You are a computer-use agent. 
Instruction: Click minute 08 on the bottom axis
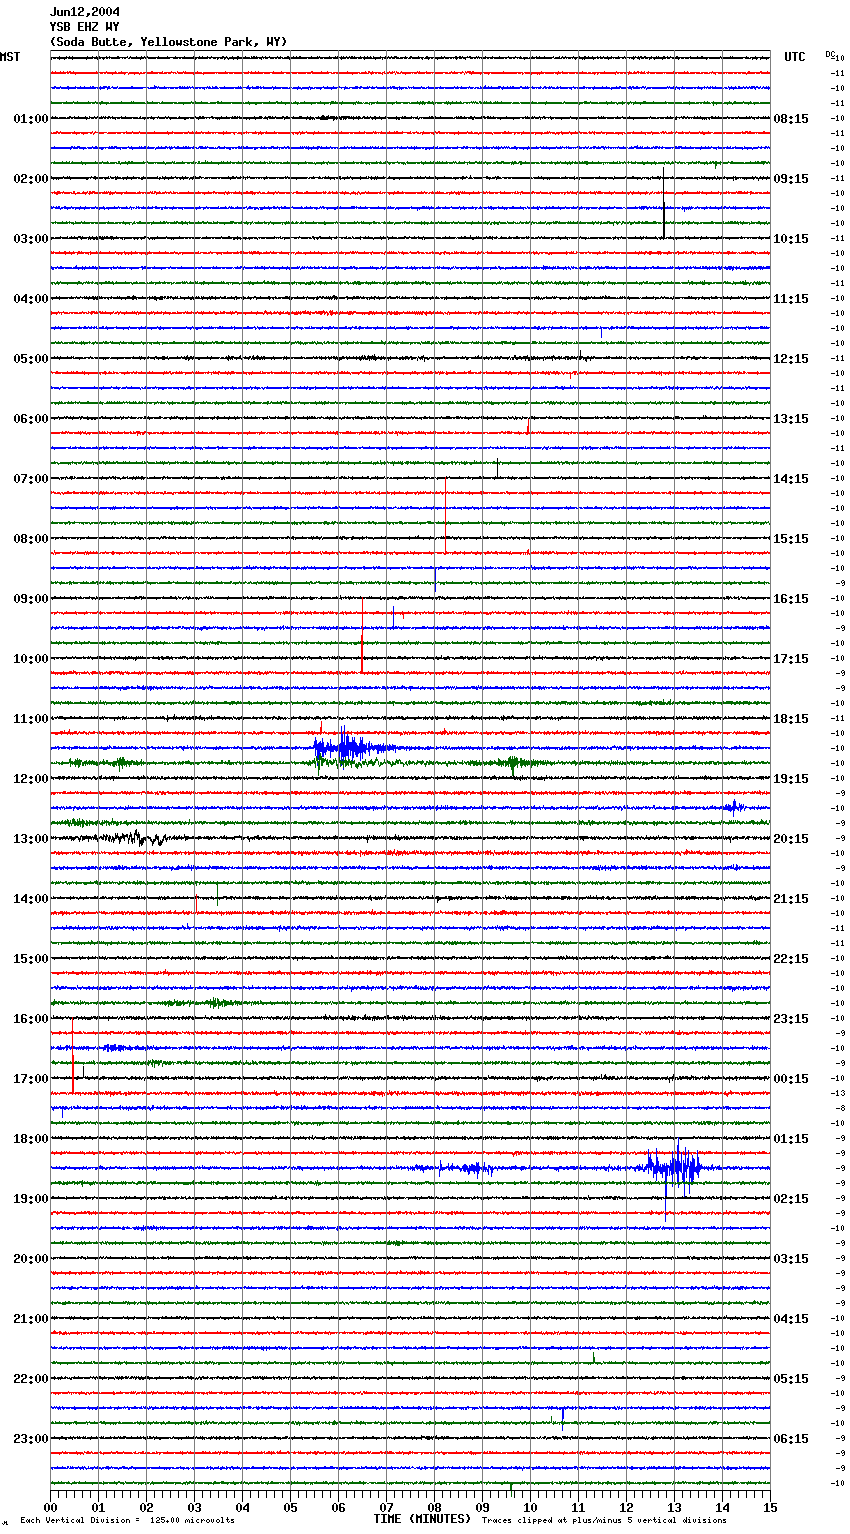click(434, 1507)
